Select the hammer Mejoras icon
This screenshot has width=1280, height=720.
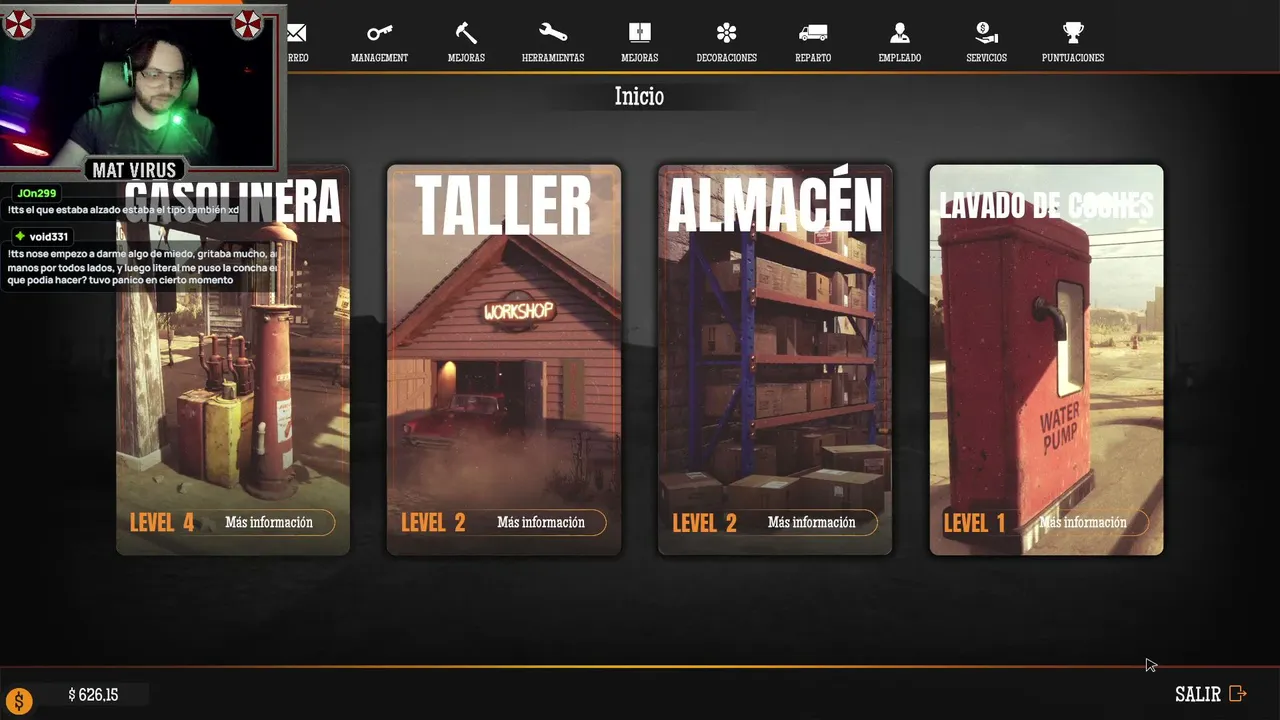466,33
